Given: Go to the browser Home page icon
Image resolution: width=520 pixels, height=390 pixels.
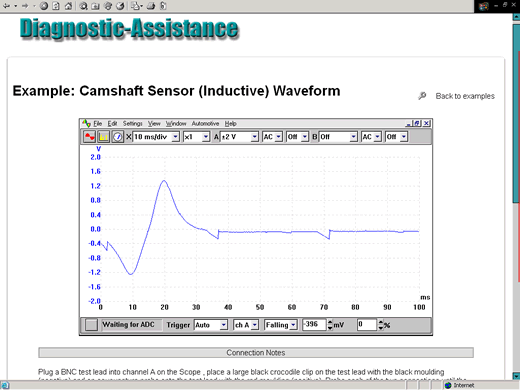Looking at the screenshot, I should (68, 6).
